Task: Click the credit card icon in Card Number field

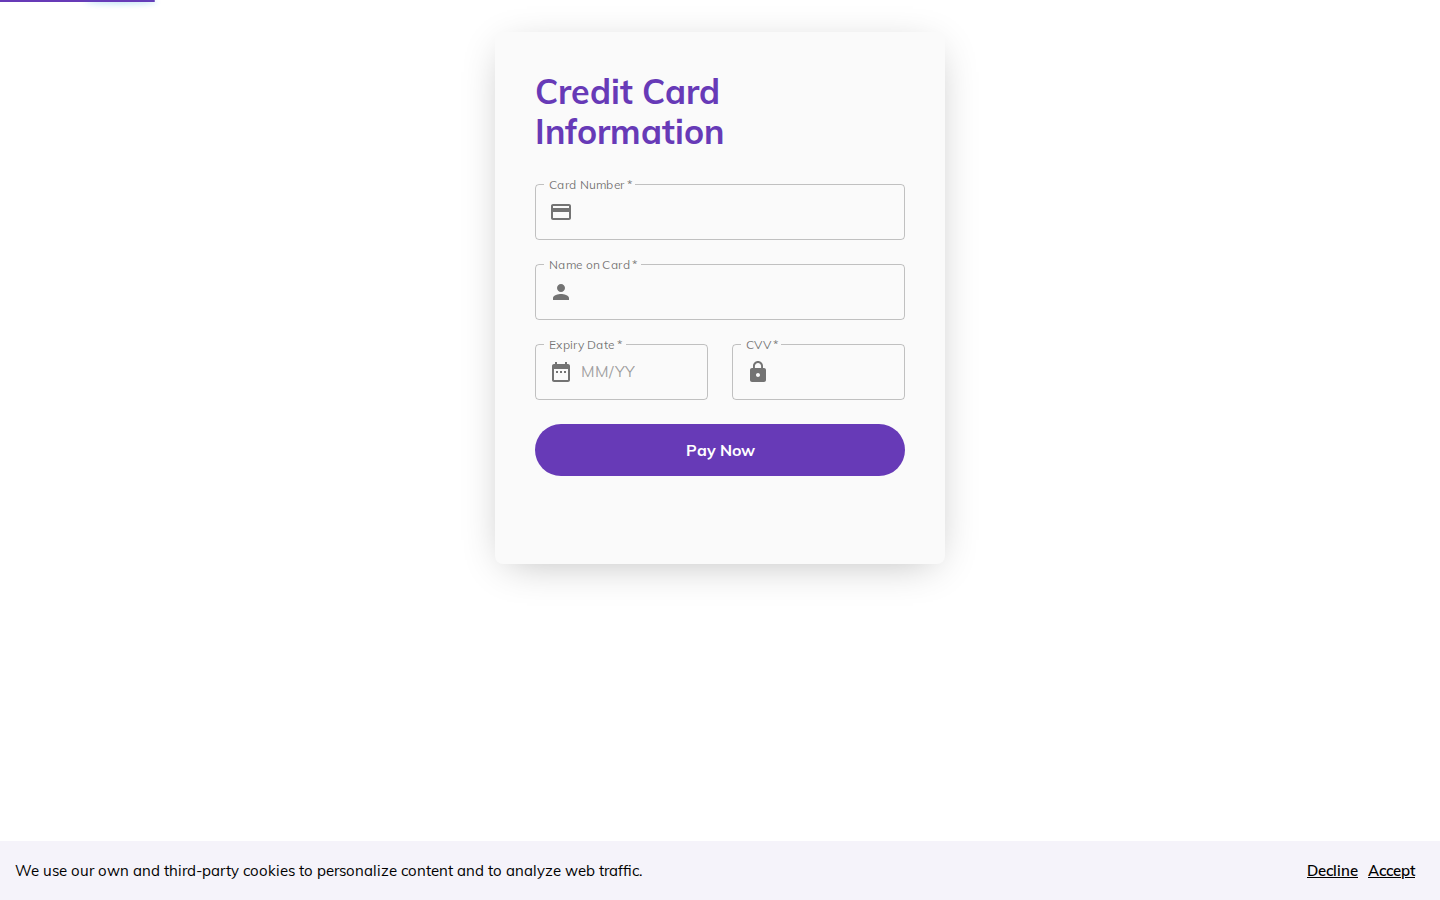Action: coord(561,212)
